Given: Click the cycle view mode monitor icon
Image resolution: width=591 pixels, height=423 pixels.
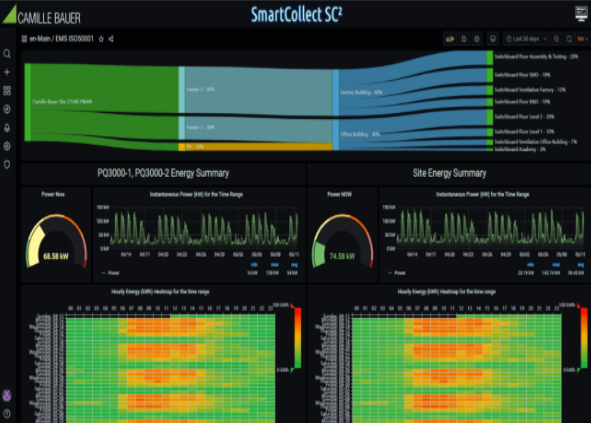Looking at the screenshot, I should [x=492, y=39].
